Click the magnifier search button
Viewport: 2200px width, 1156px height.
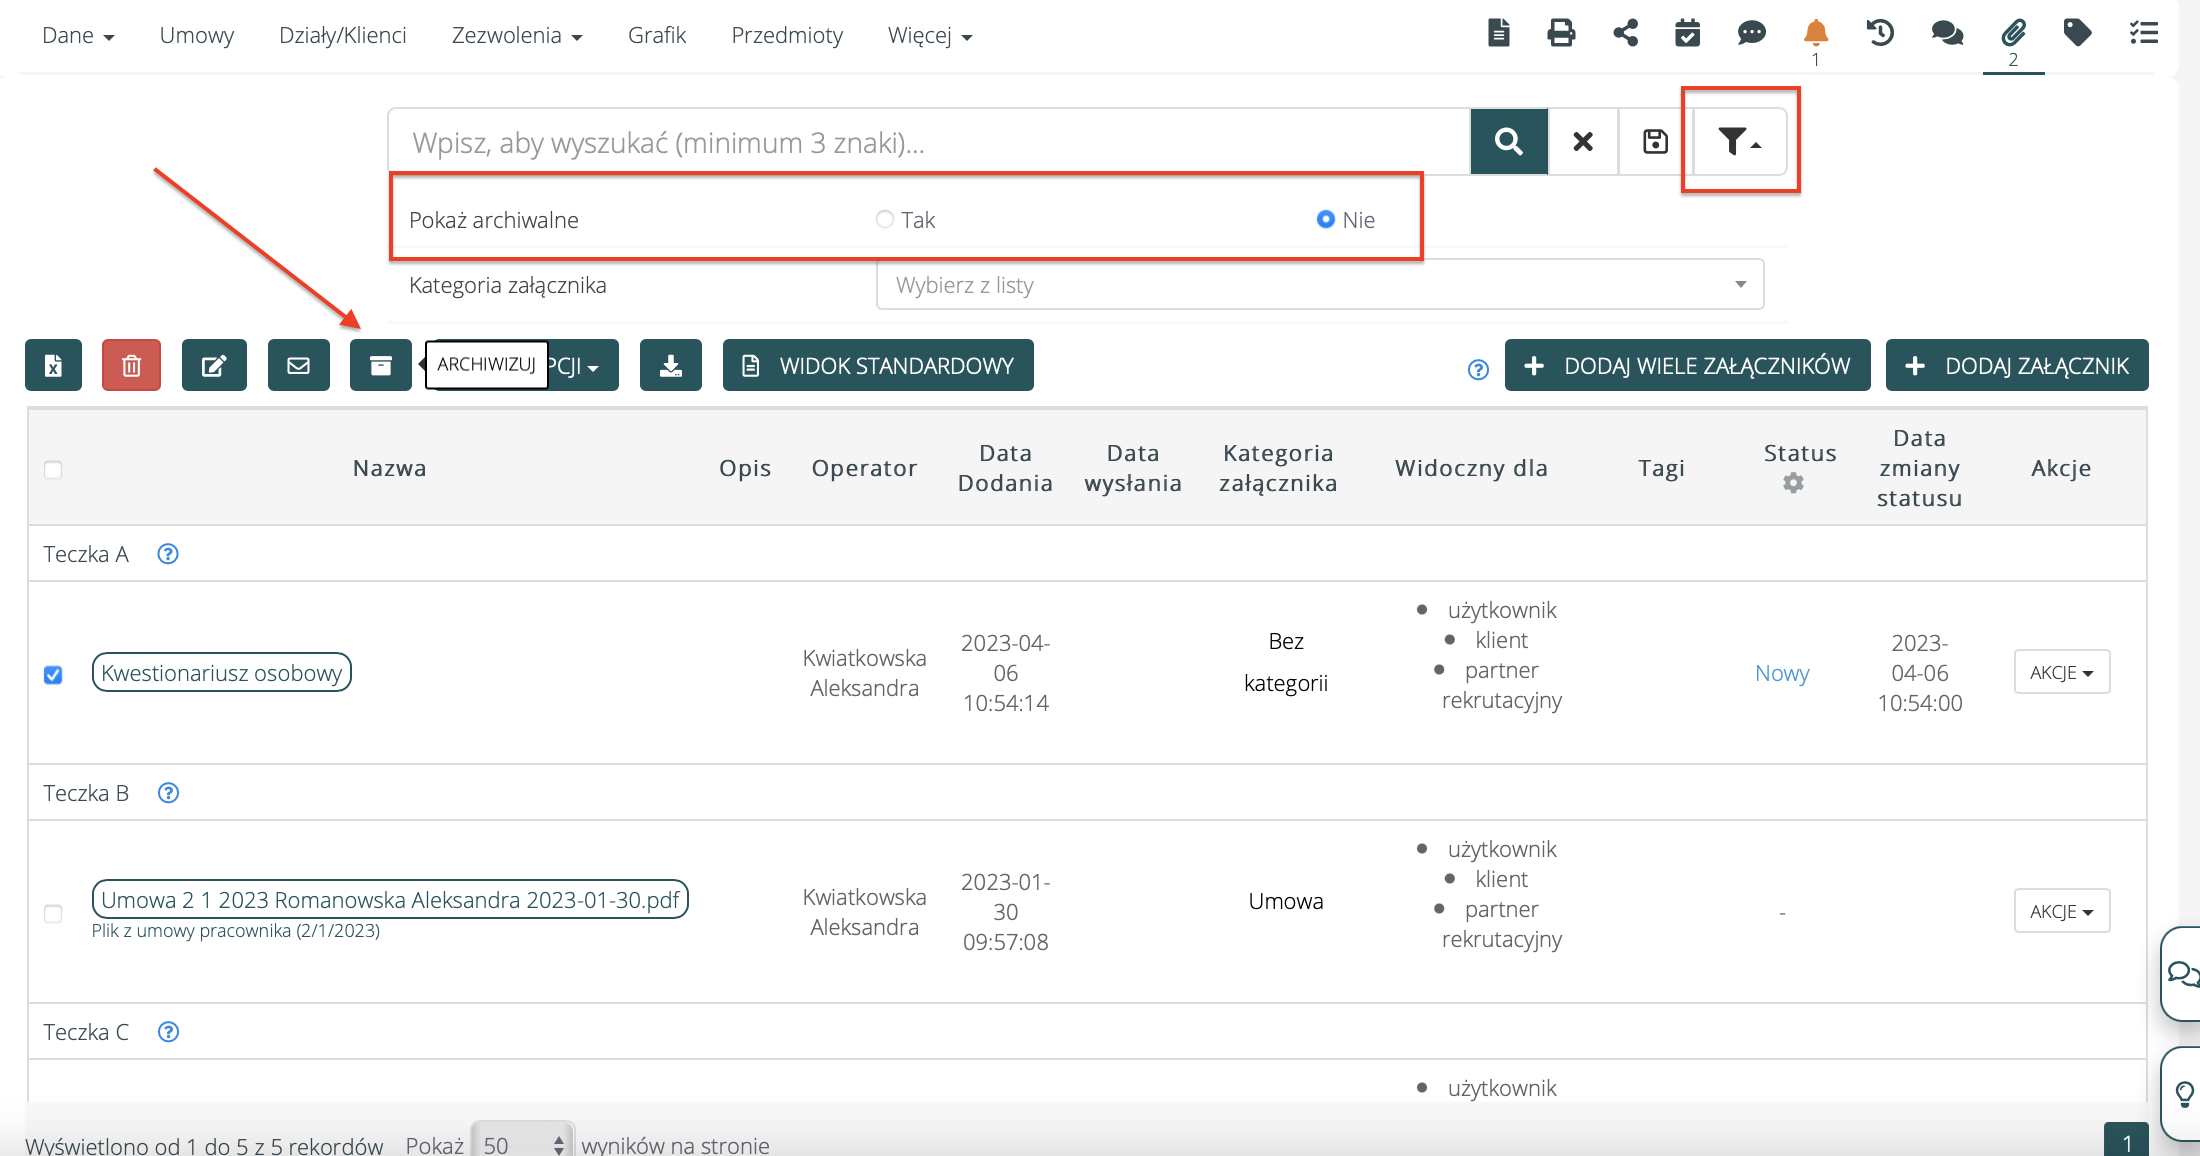pos(1508,142)
